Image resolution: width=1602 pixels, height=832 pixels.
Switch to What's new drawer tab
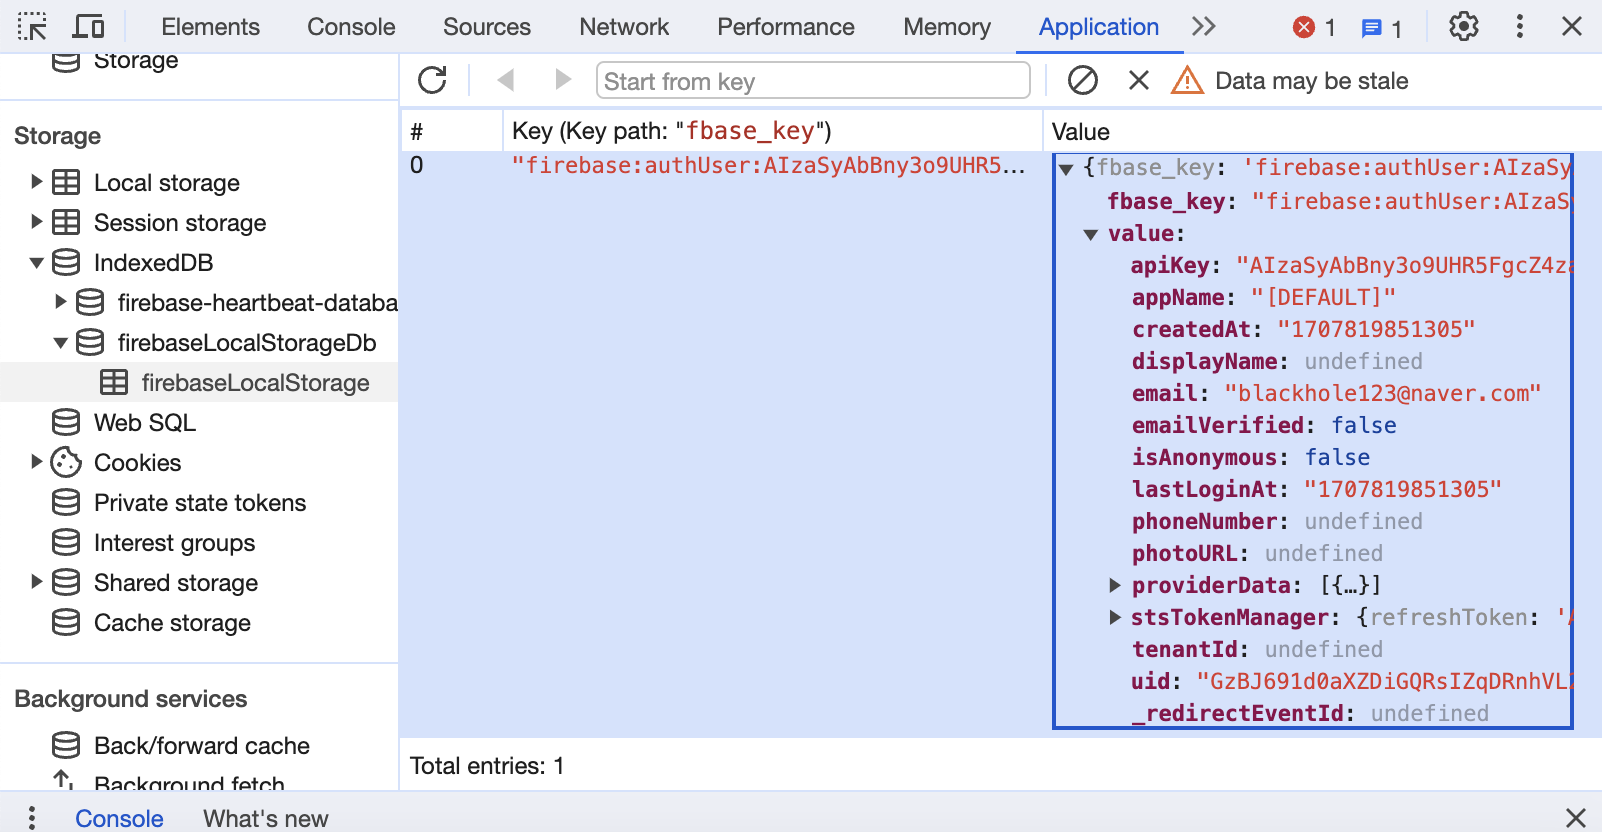(266, 818)
